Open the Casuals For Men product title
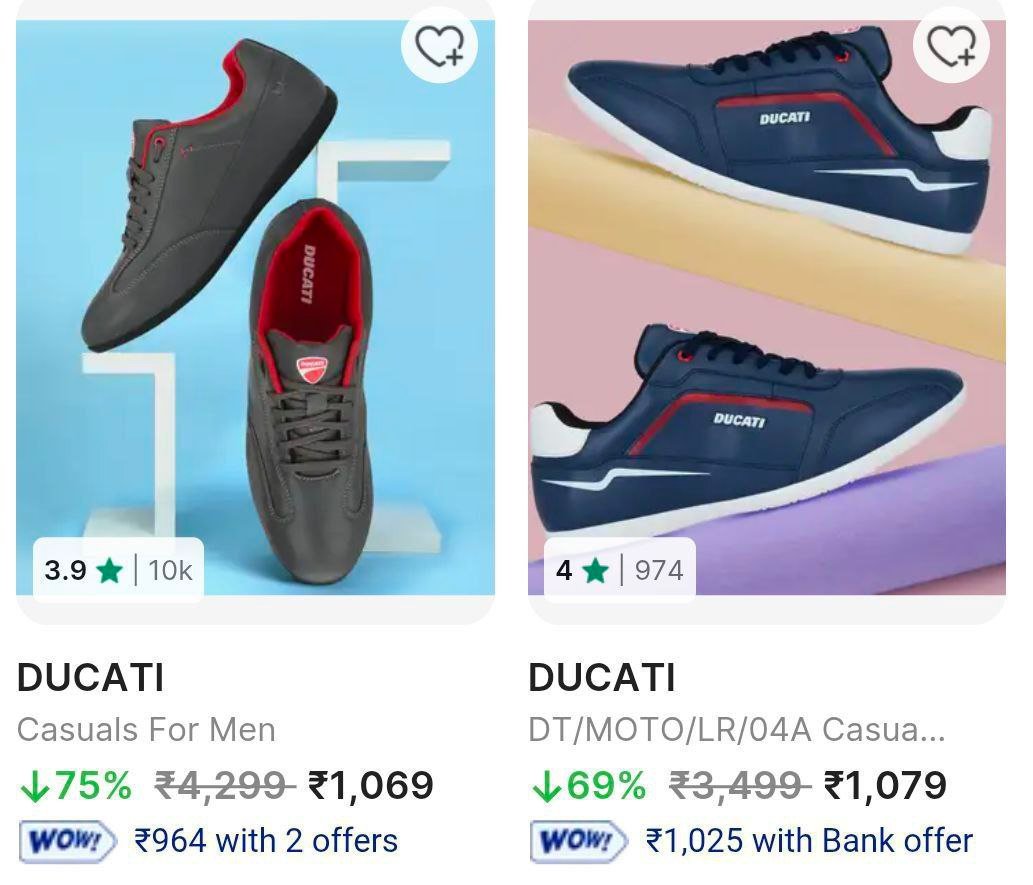 [146, 730]
